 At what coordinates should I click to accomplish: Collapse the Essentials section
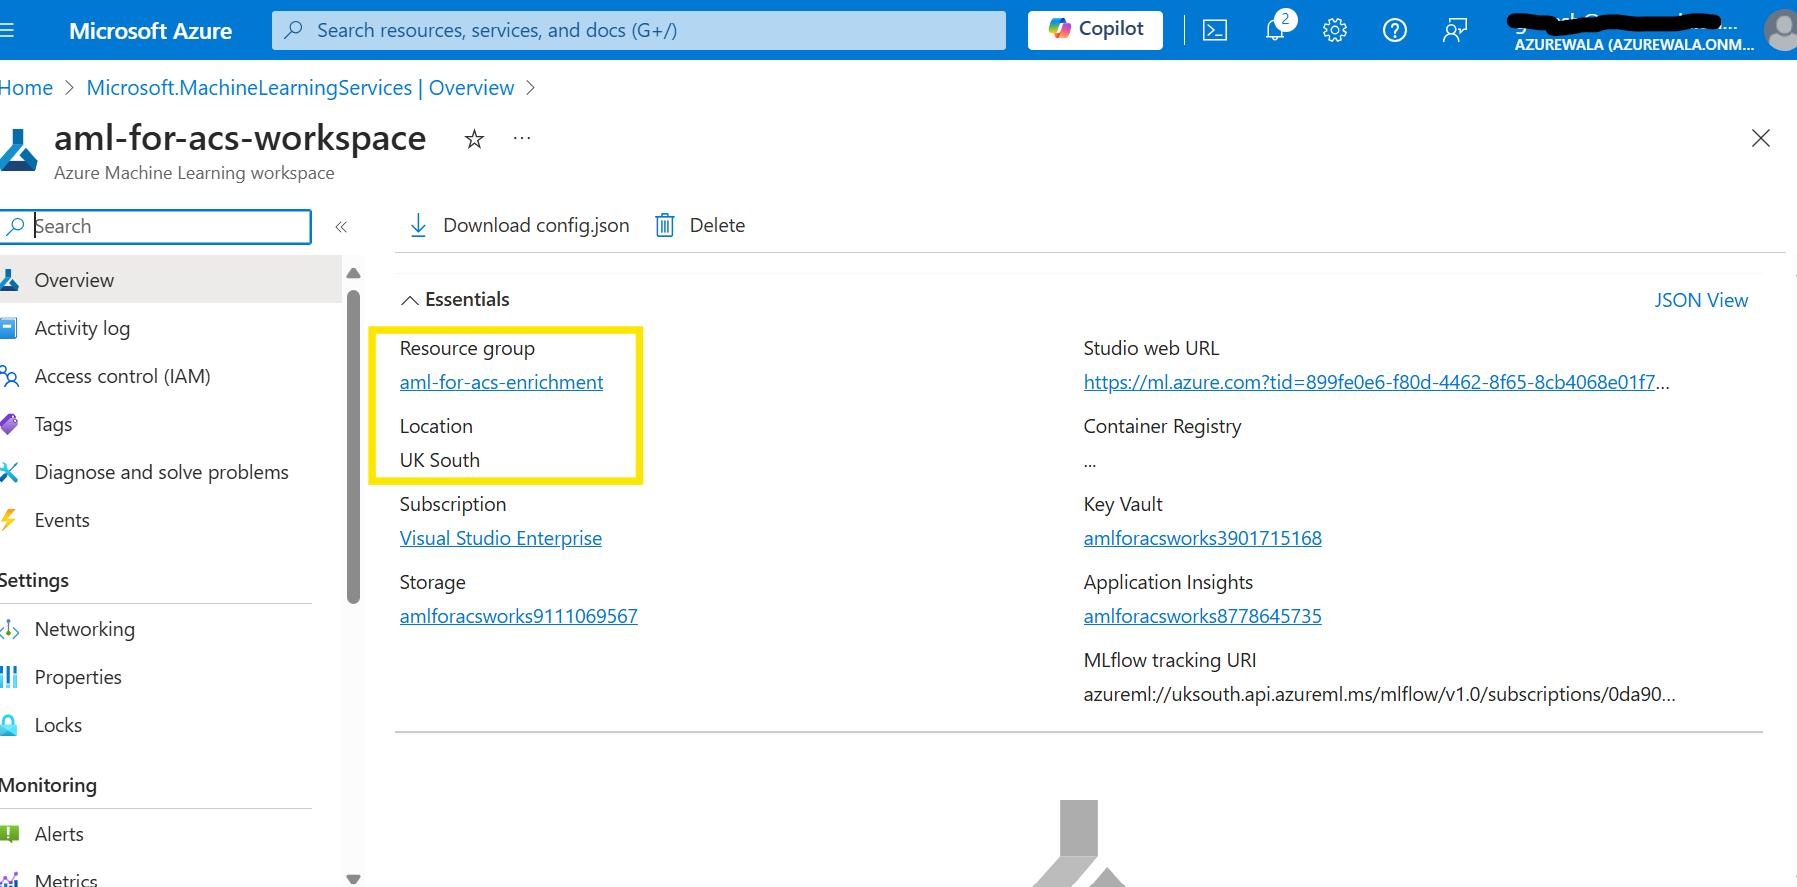pos(455,300)
